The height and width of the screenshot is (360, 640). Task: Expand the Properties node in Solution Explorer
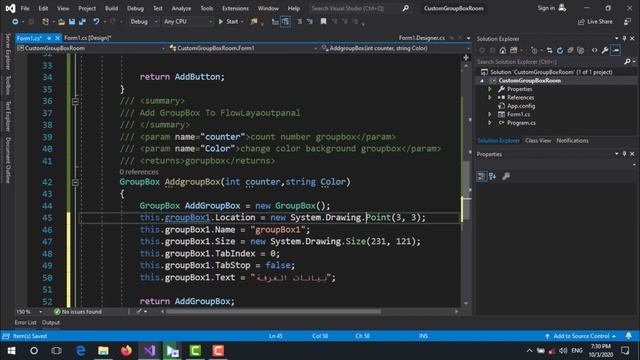point(490,89)
